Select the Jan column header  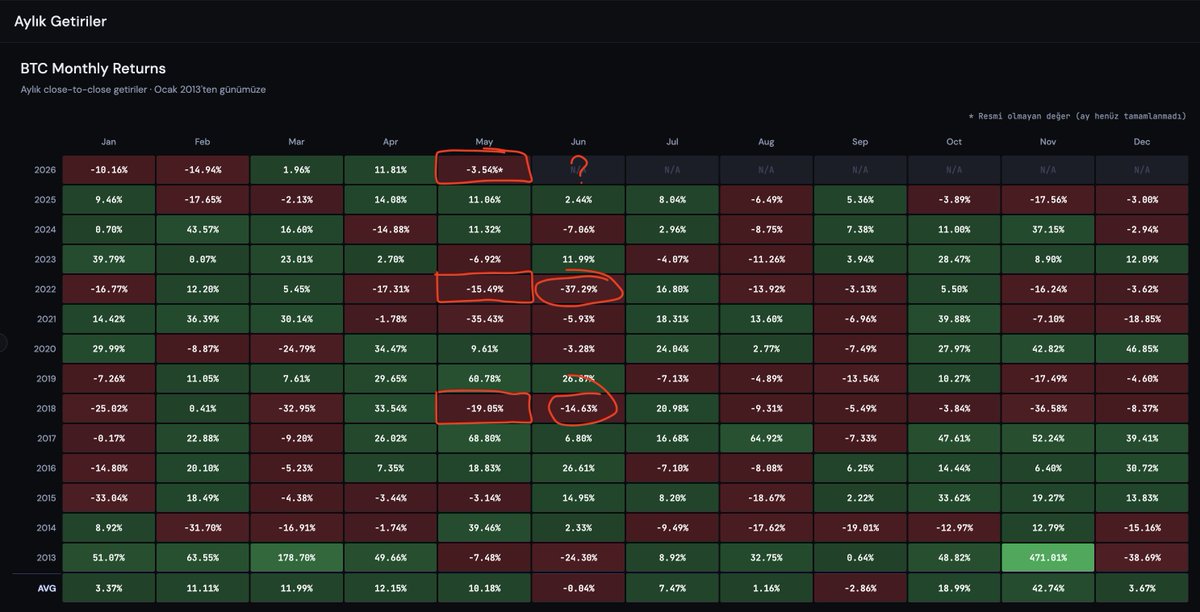click(108, 142)
